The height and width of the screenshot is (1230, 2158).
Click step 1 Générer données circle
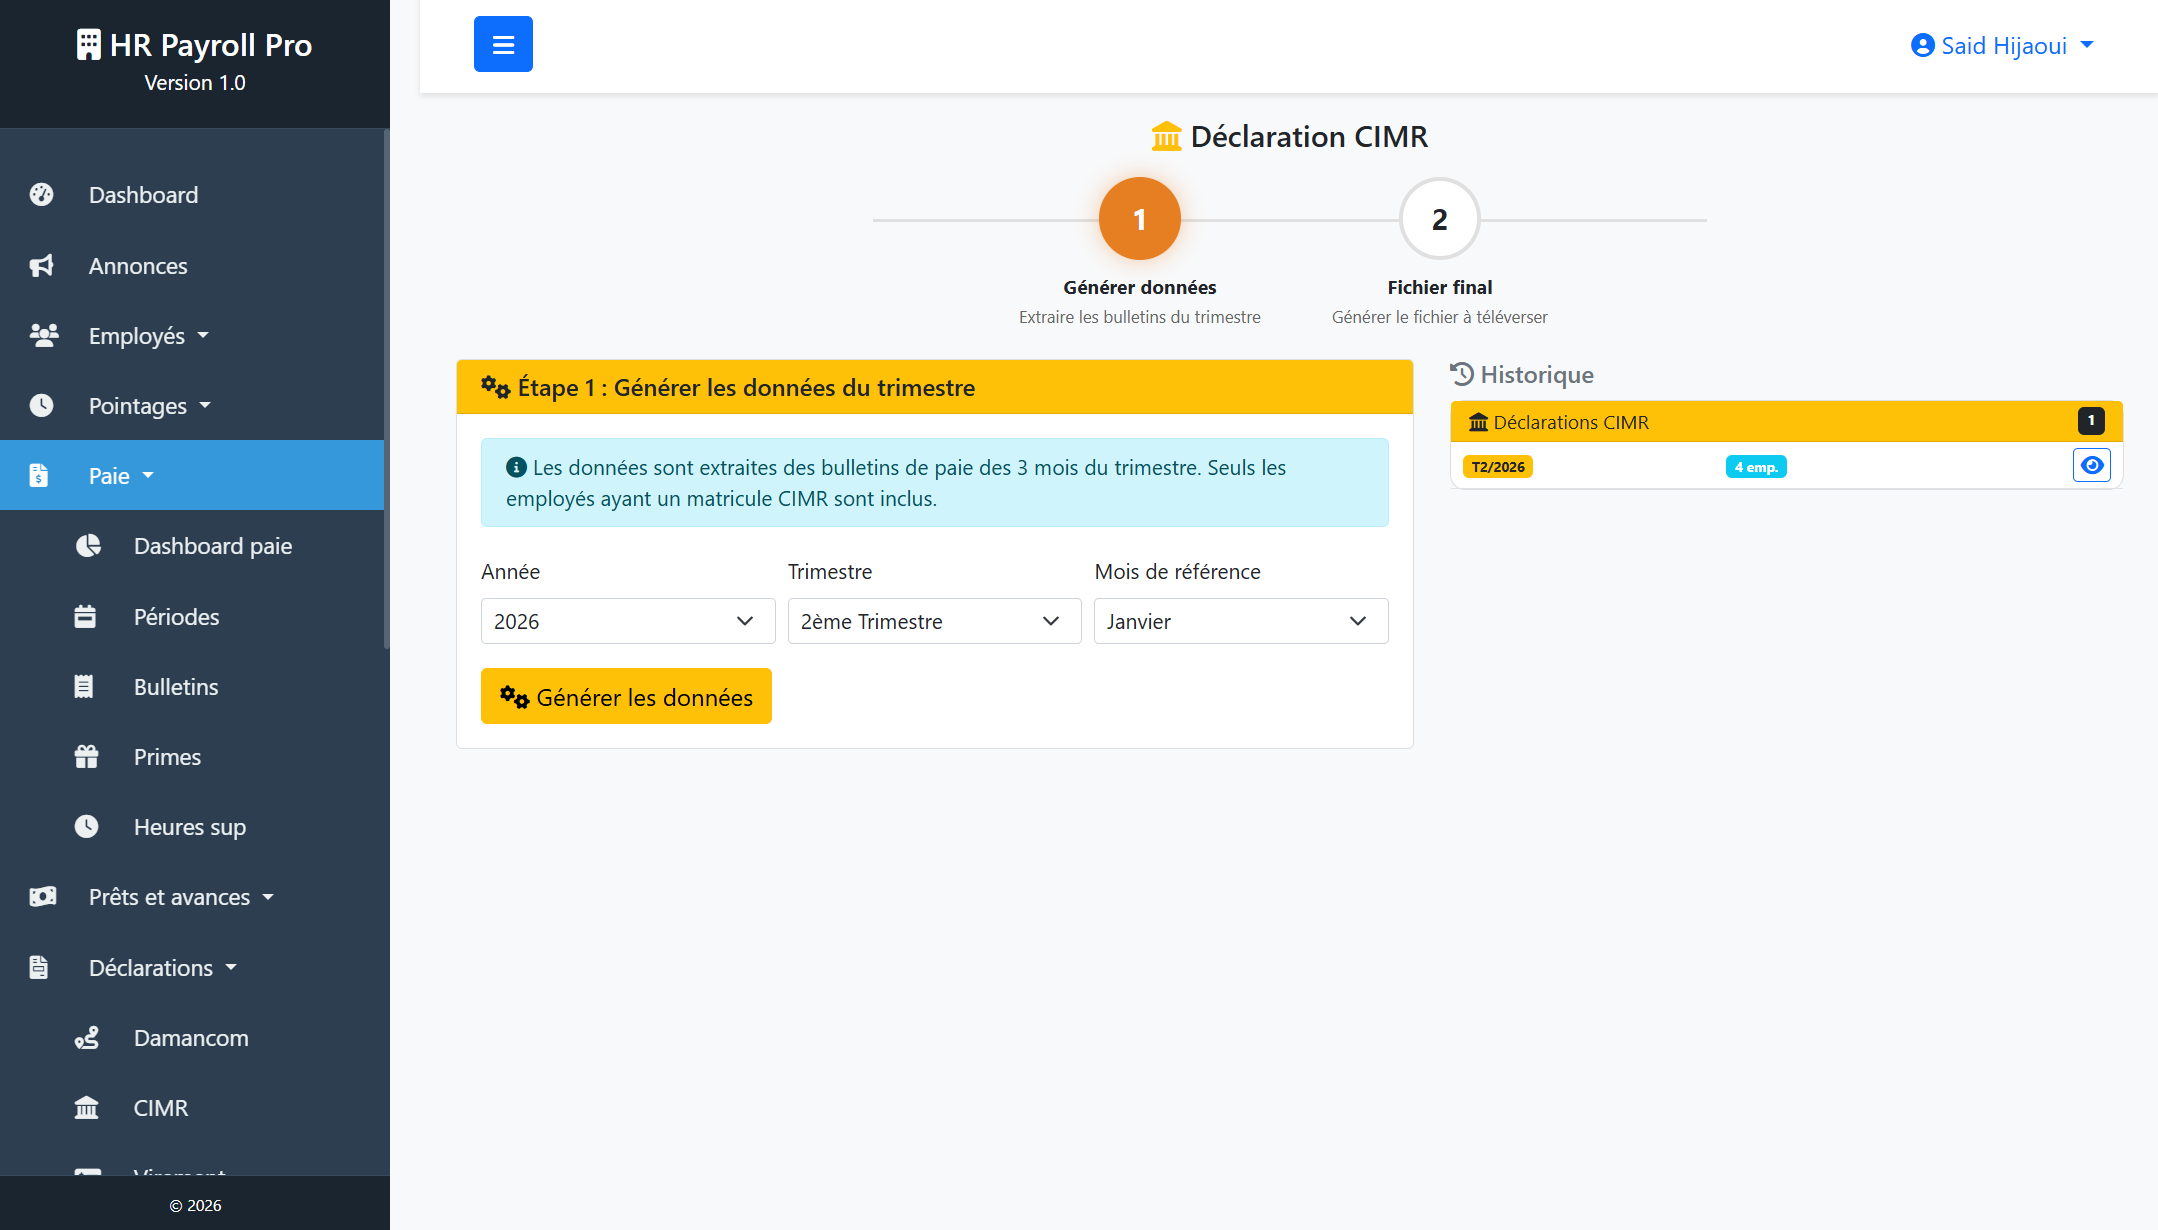point(1140,219)
